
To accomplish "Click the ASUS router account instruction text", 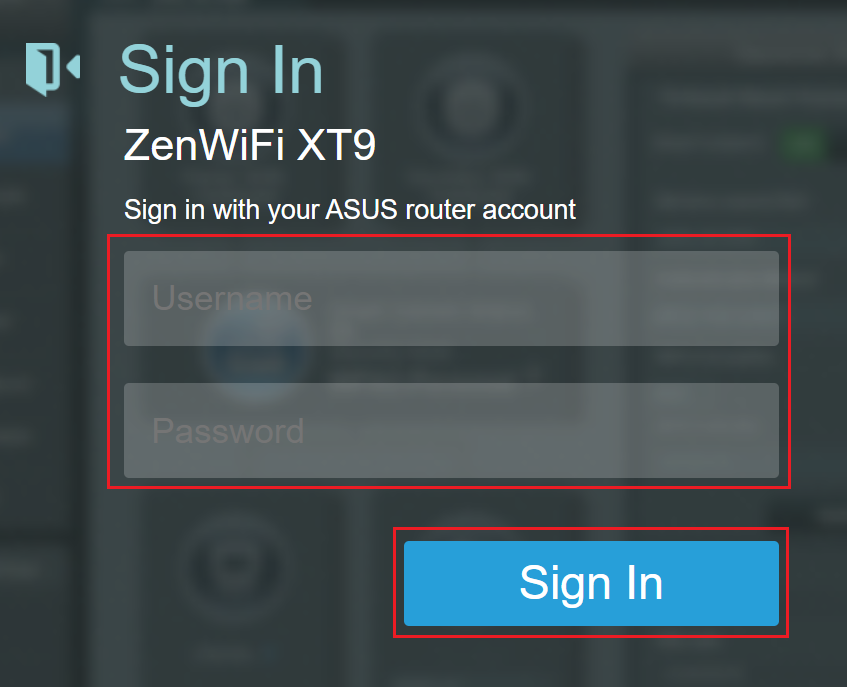I will coord(350,210).
